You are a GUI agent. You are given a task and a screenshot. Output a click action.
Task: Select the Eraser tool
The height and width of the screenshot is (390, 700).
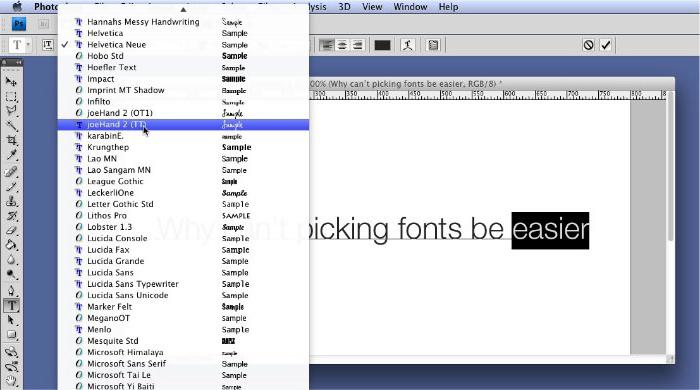point(11,231)
